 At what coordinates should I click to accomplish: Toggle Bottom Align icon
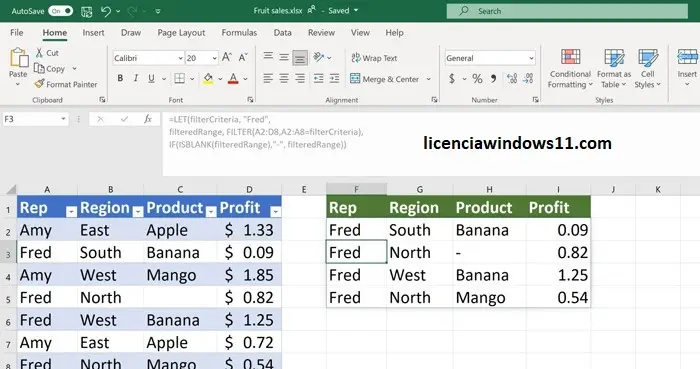300,58
